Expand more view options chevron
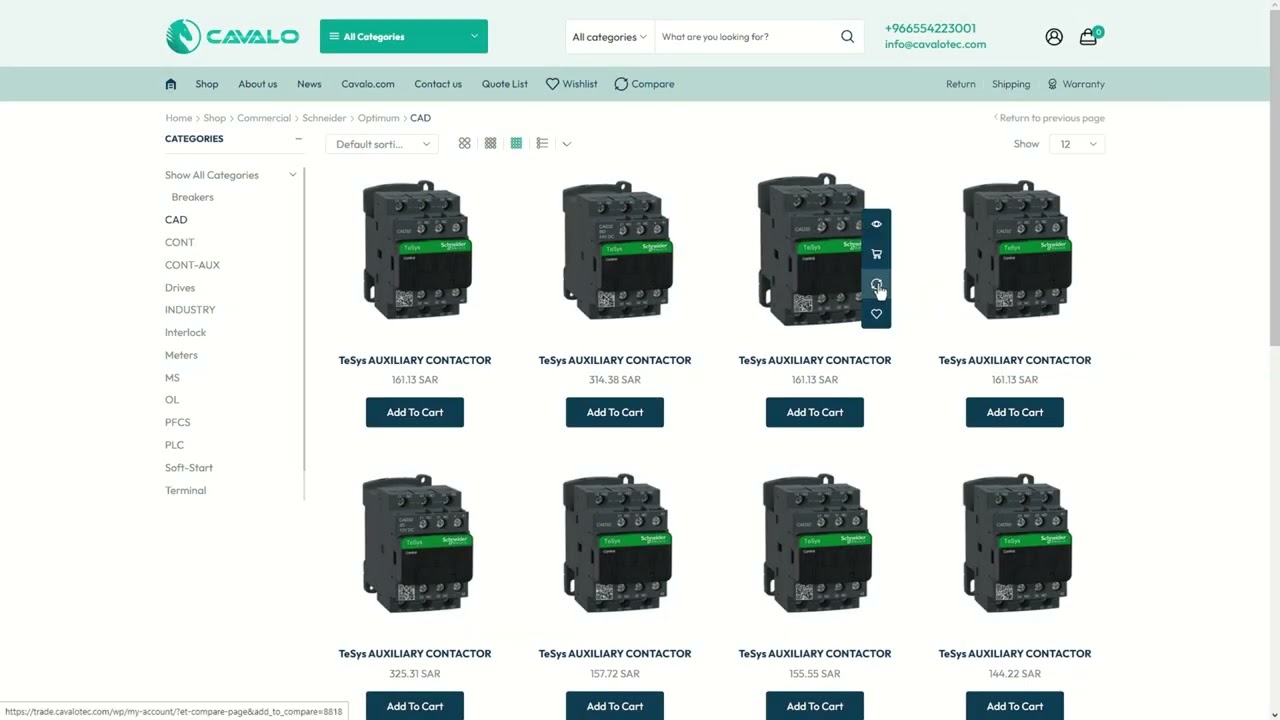1280x720 pixels. click(x=566, y=144)
